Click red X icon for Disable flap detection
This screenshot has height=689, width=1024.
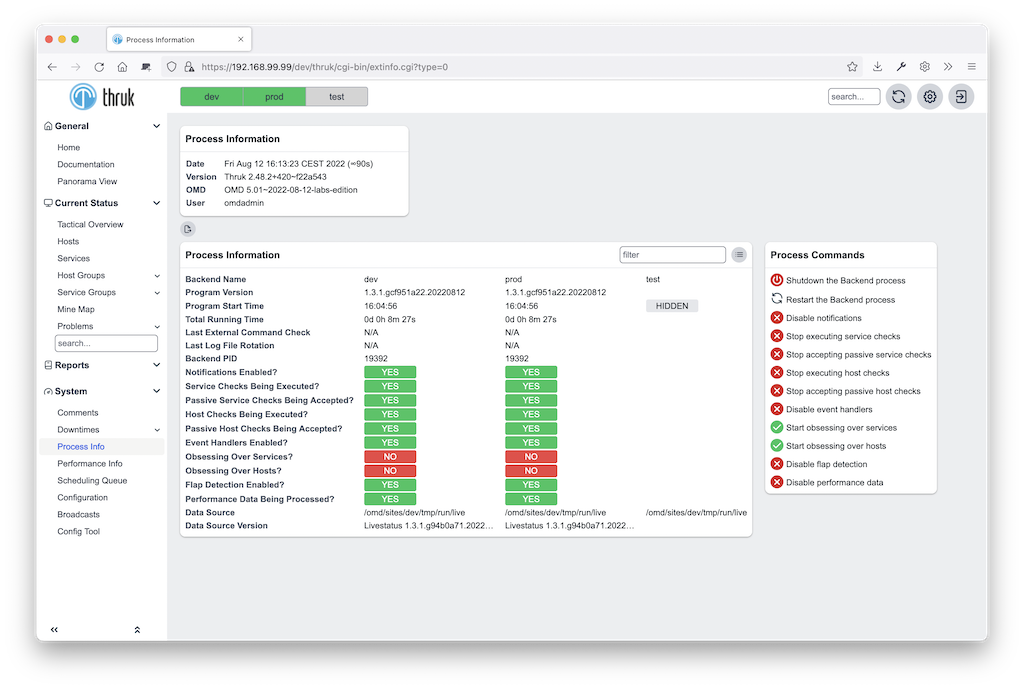776,464
